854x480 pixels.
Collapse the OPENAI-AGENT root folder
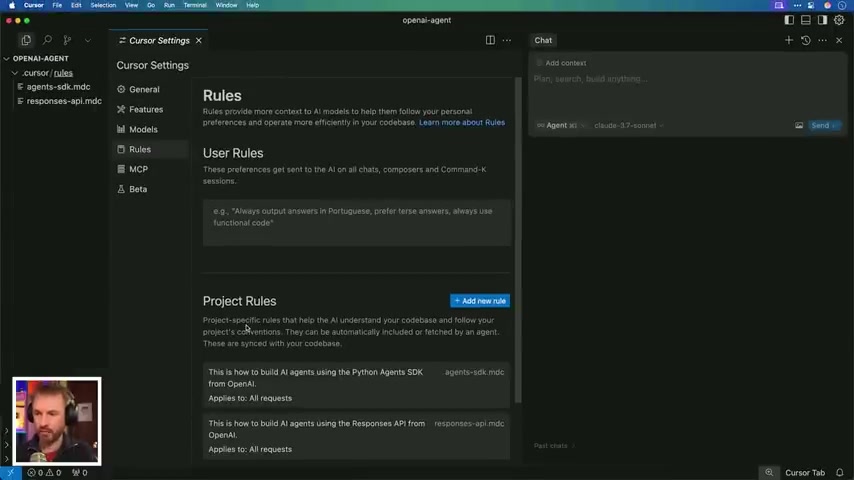[40, 58]
